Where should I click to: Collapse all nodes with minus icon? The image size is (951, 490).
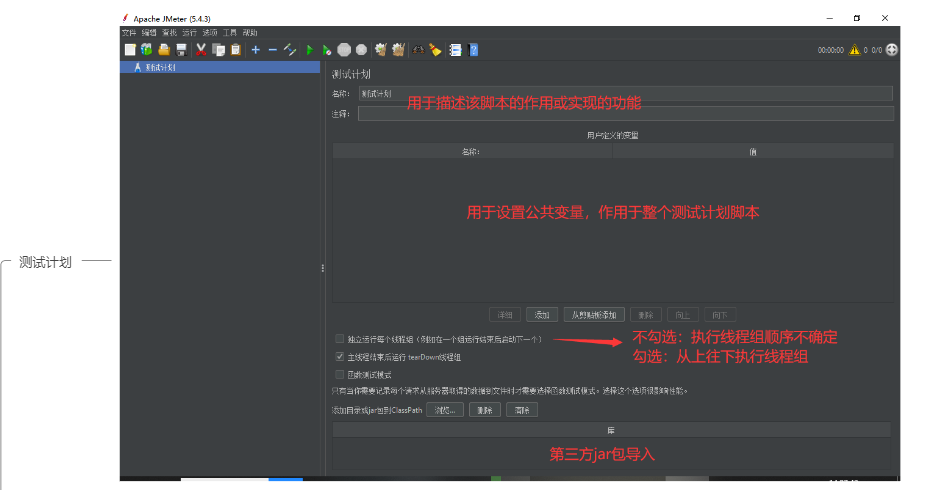(272, 50)
